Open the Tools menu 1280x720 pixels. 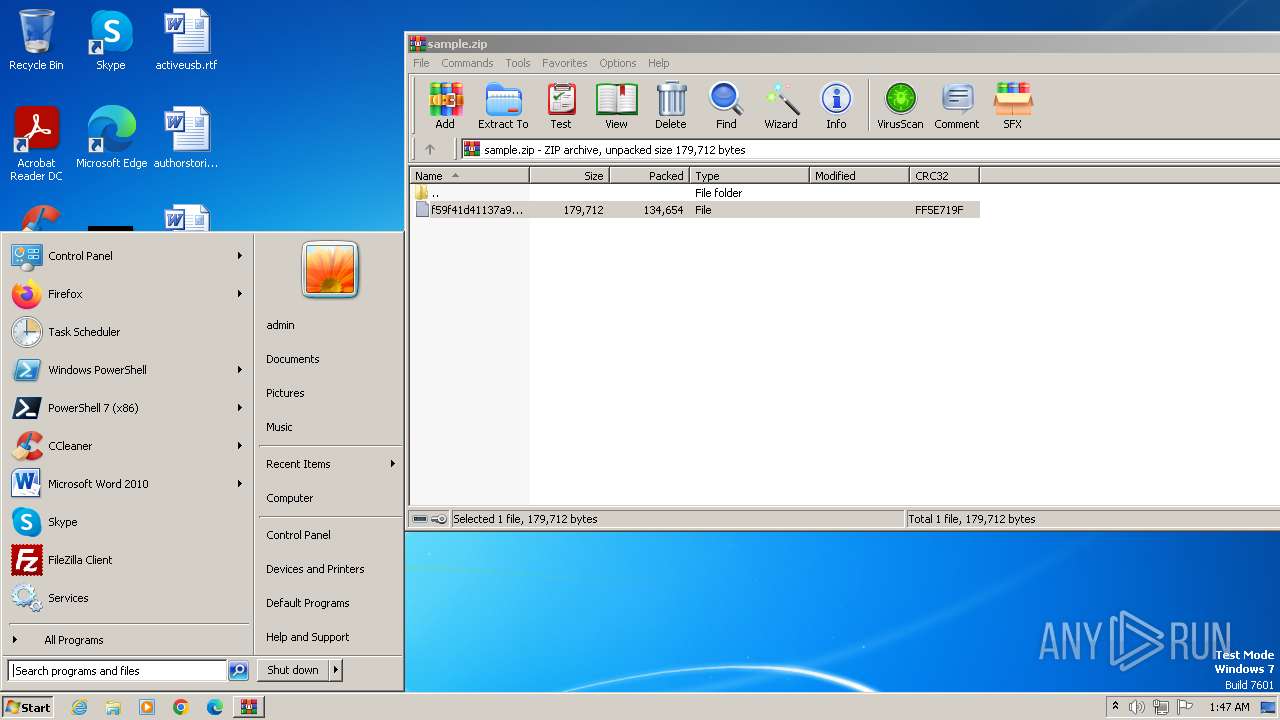518,63
